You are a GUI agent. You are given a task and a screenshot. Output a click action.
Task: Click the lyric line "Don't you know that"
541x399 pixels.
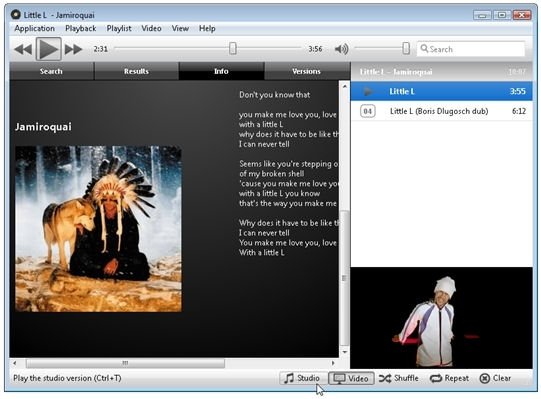tap(275, 95)
